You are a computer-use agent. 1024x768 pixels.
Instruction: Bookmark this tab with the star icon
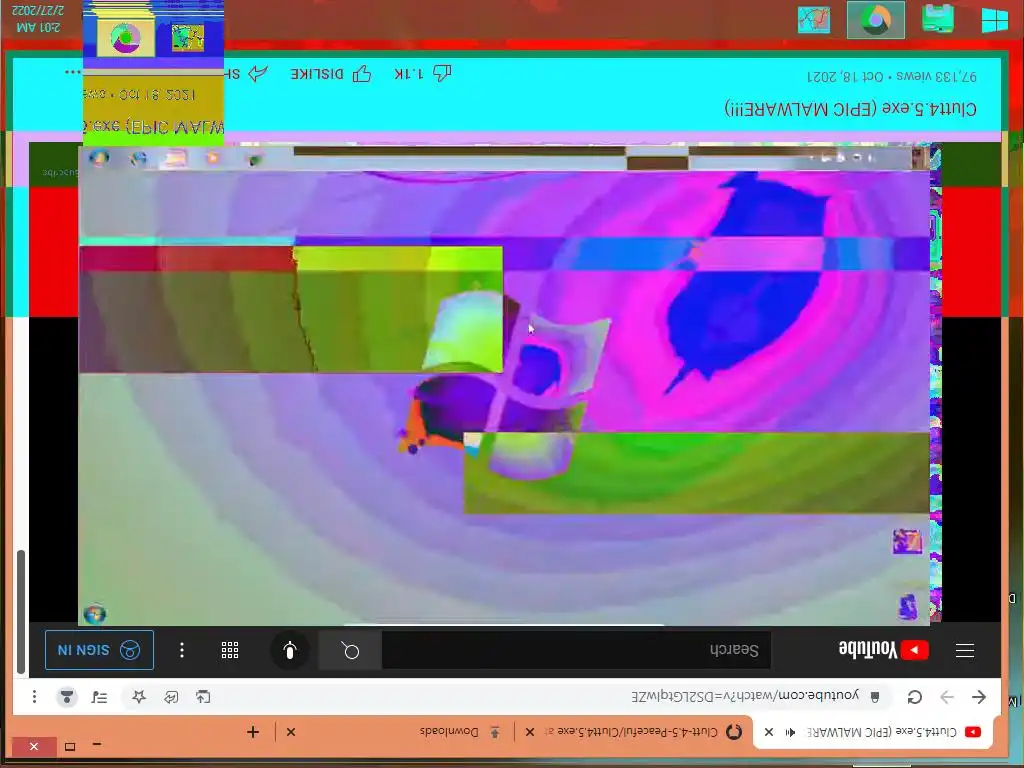[x=139, y=697]
